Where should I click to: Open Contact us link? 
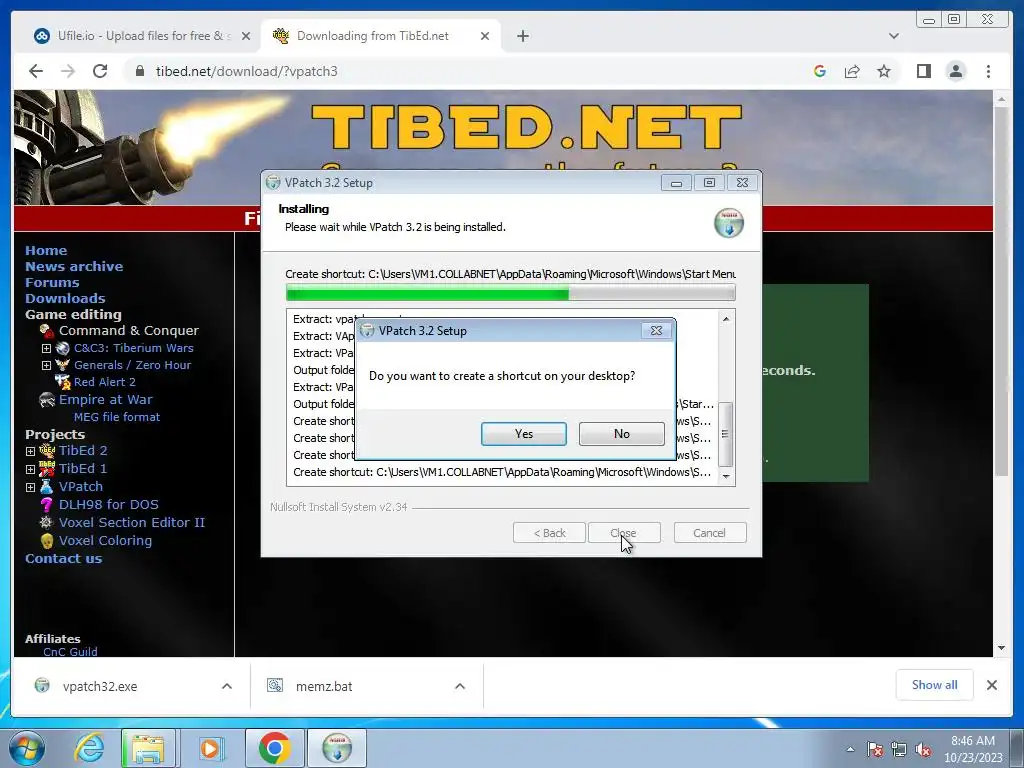pyautogui.click(x=63, y=558)
